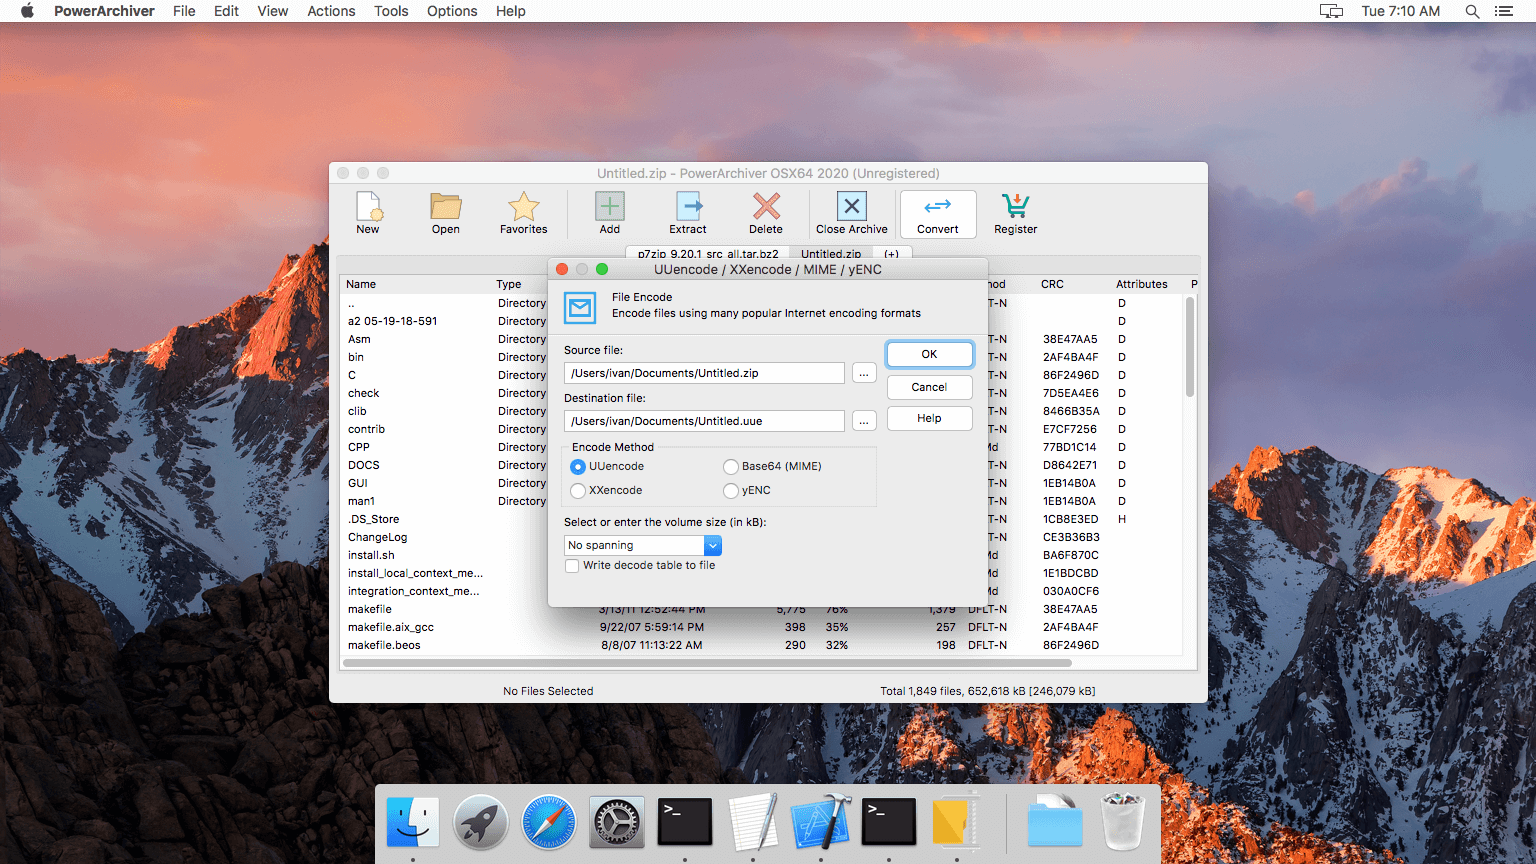
Task: Click the file list vertical scrollbar
Action: point(1190,348)
